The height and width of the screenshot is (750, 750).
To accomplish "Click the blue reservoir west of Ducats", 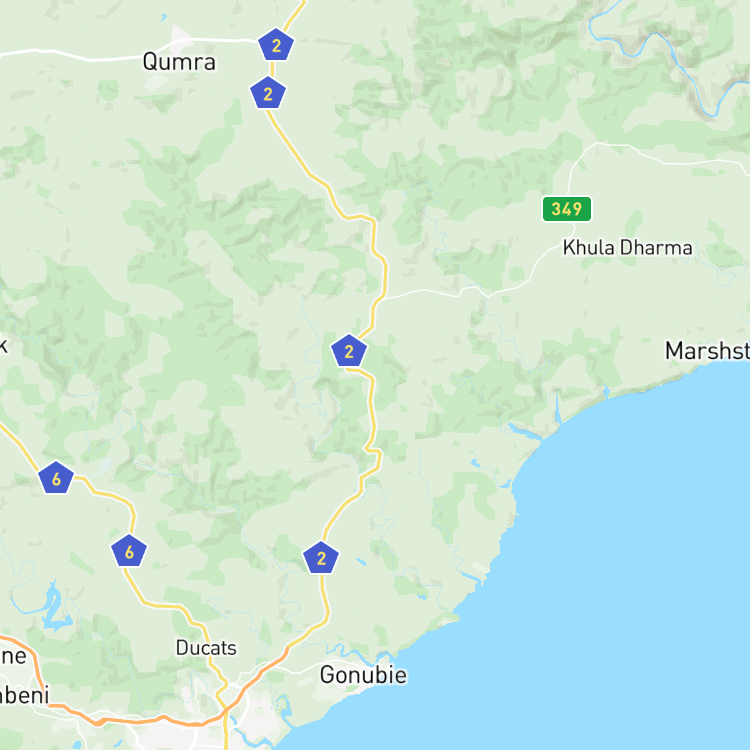I will coord(53,607).
